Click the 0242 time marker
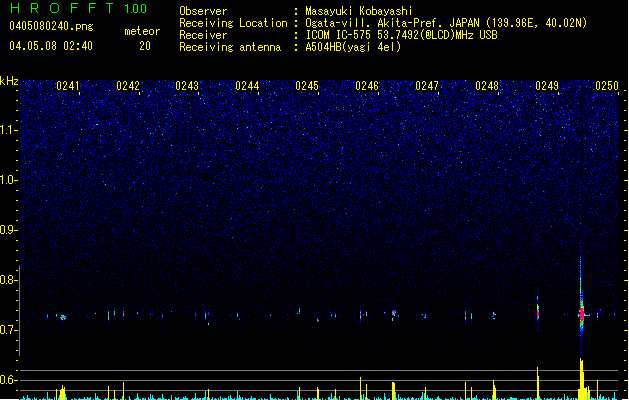The image size is (629, 400). pos(128,86)
